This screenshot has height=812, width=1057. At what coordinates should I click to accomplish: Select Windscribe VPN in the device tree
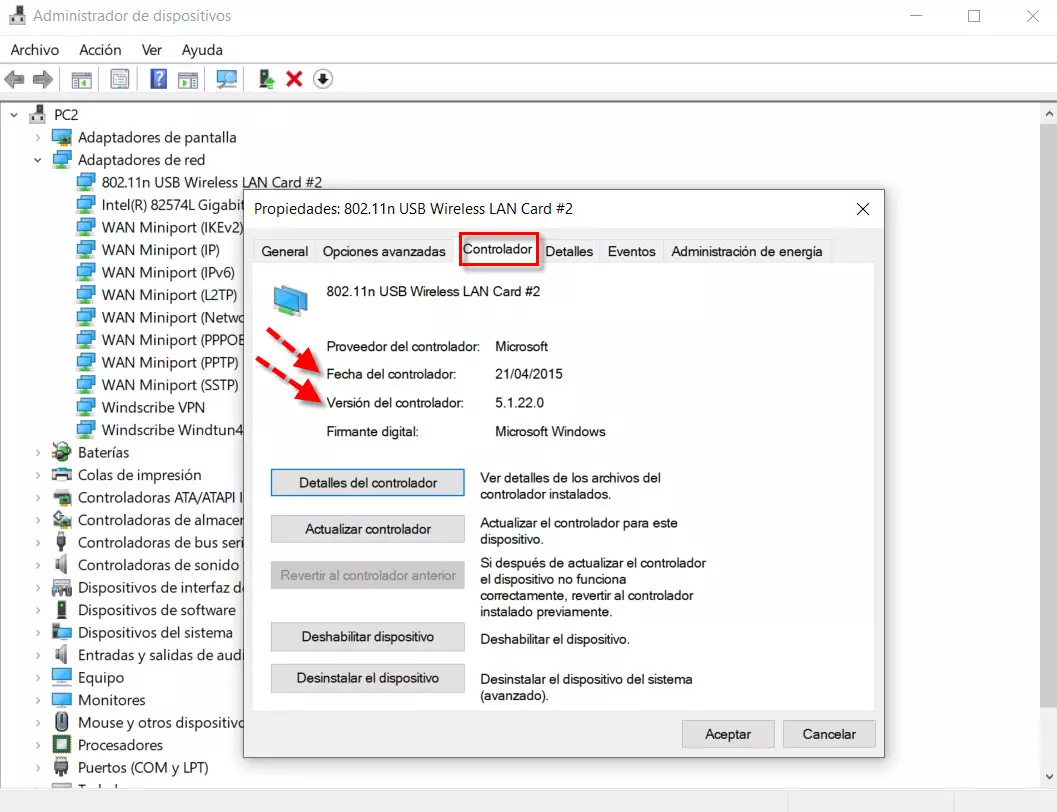tap(152, 407)
